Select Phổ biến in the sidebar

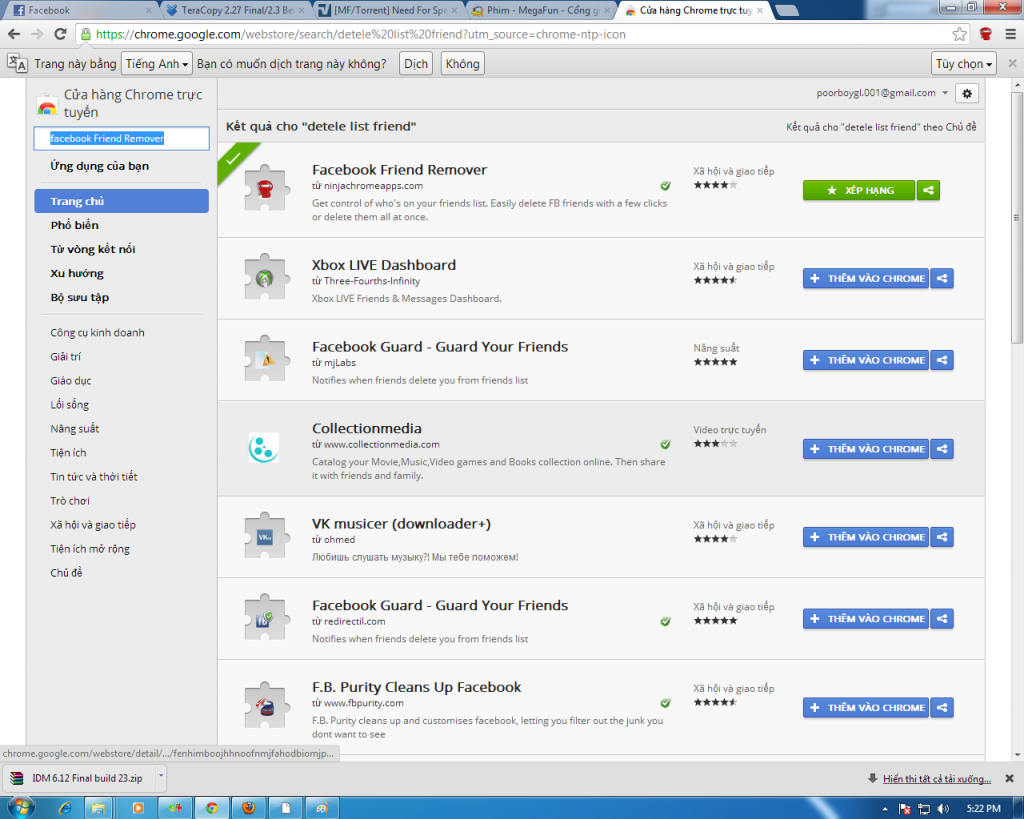[74, 225]
